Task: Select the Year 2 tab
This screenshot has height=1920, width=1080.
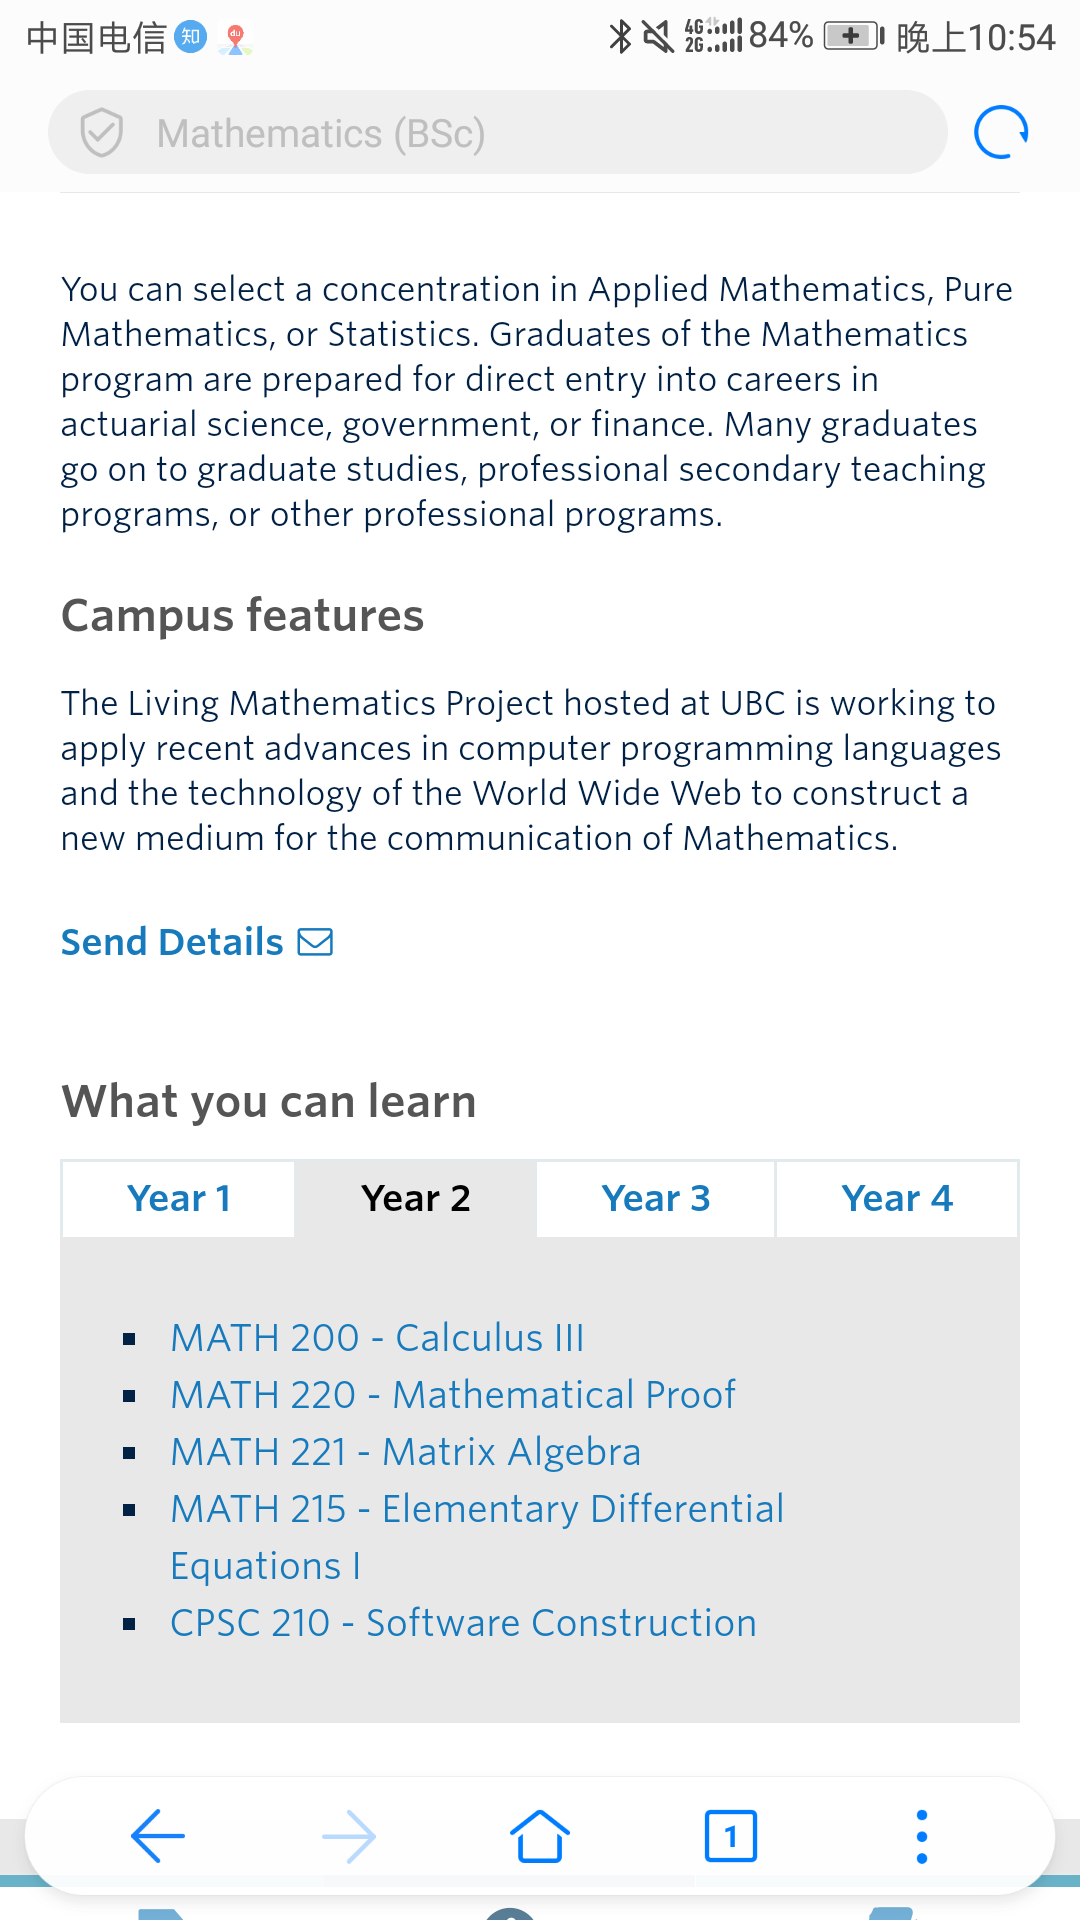Action: click(416, 1198)
